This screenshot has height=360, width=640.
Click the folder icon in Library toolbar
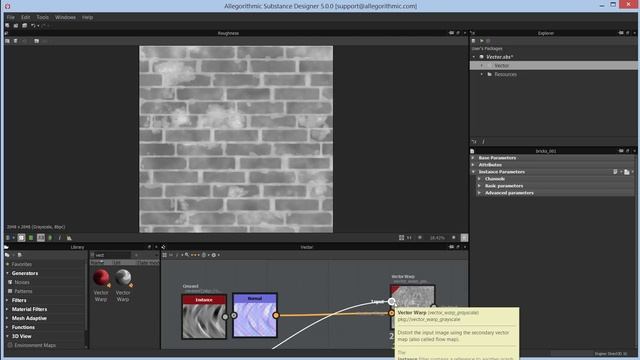[x=7, y=255]
